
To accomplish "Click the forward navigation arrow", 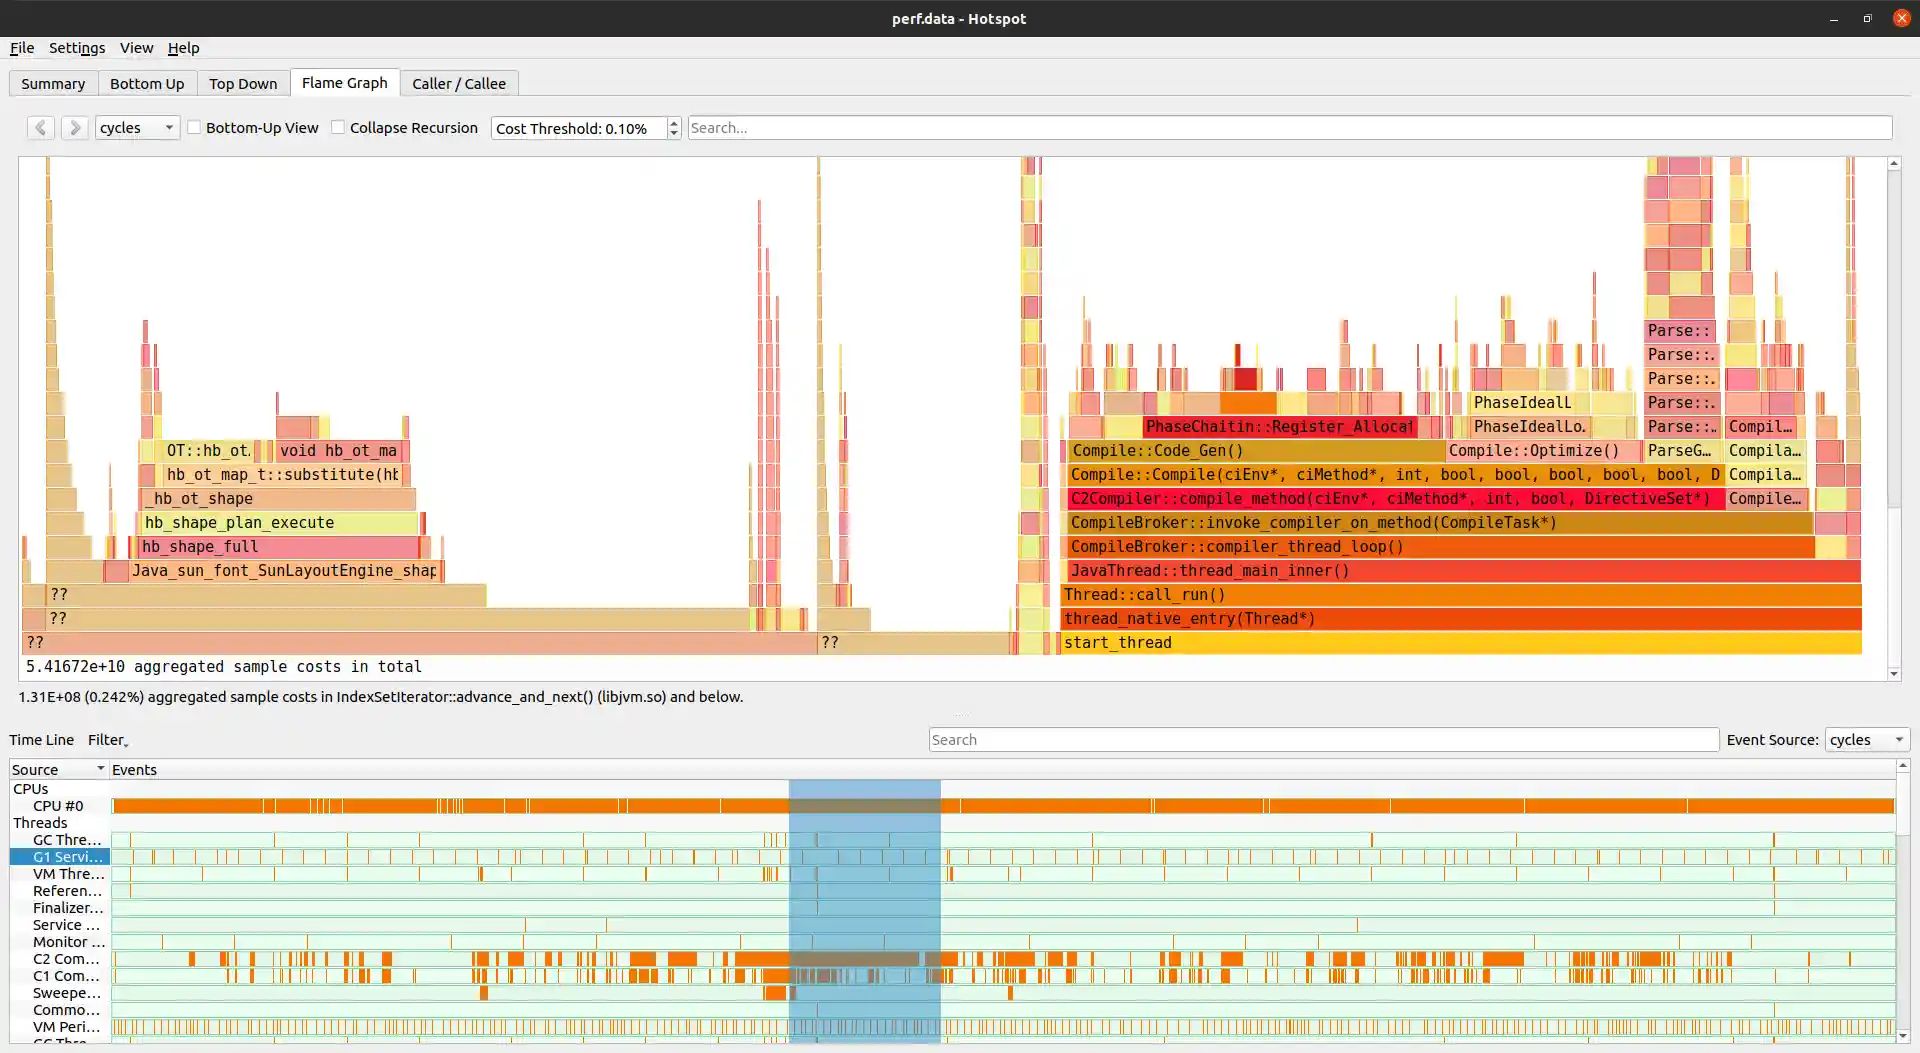I will tap(74, 127).
